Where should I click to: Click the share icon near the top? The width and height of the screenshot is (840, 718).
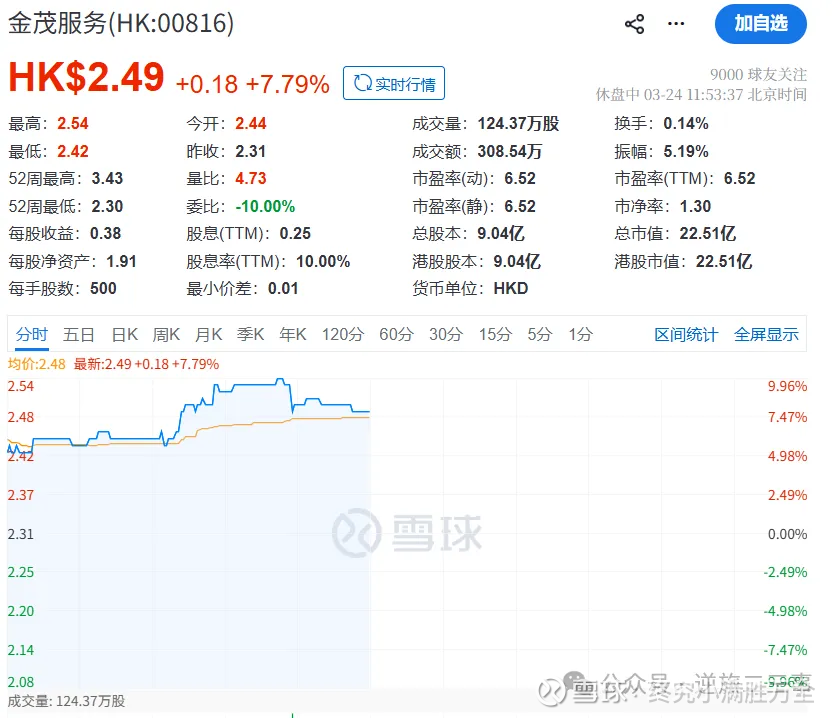click(634, 24)
